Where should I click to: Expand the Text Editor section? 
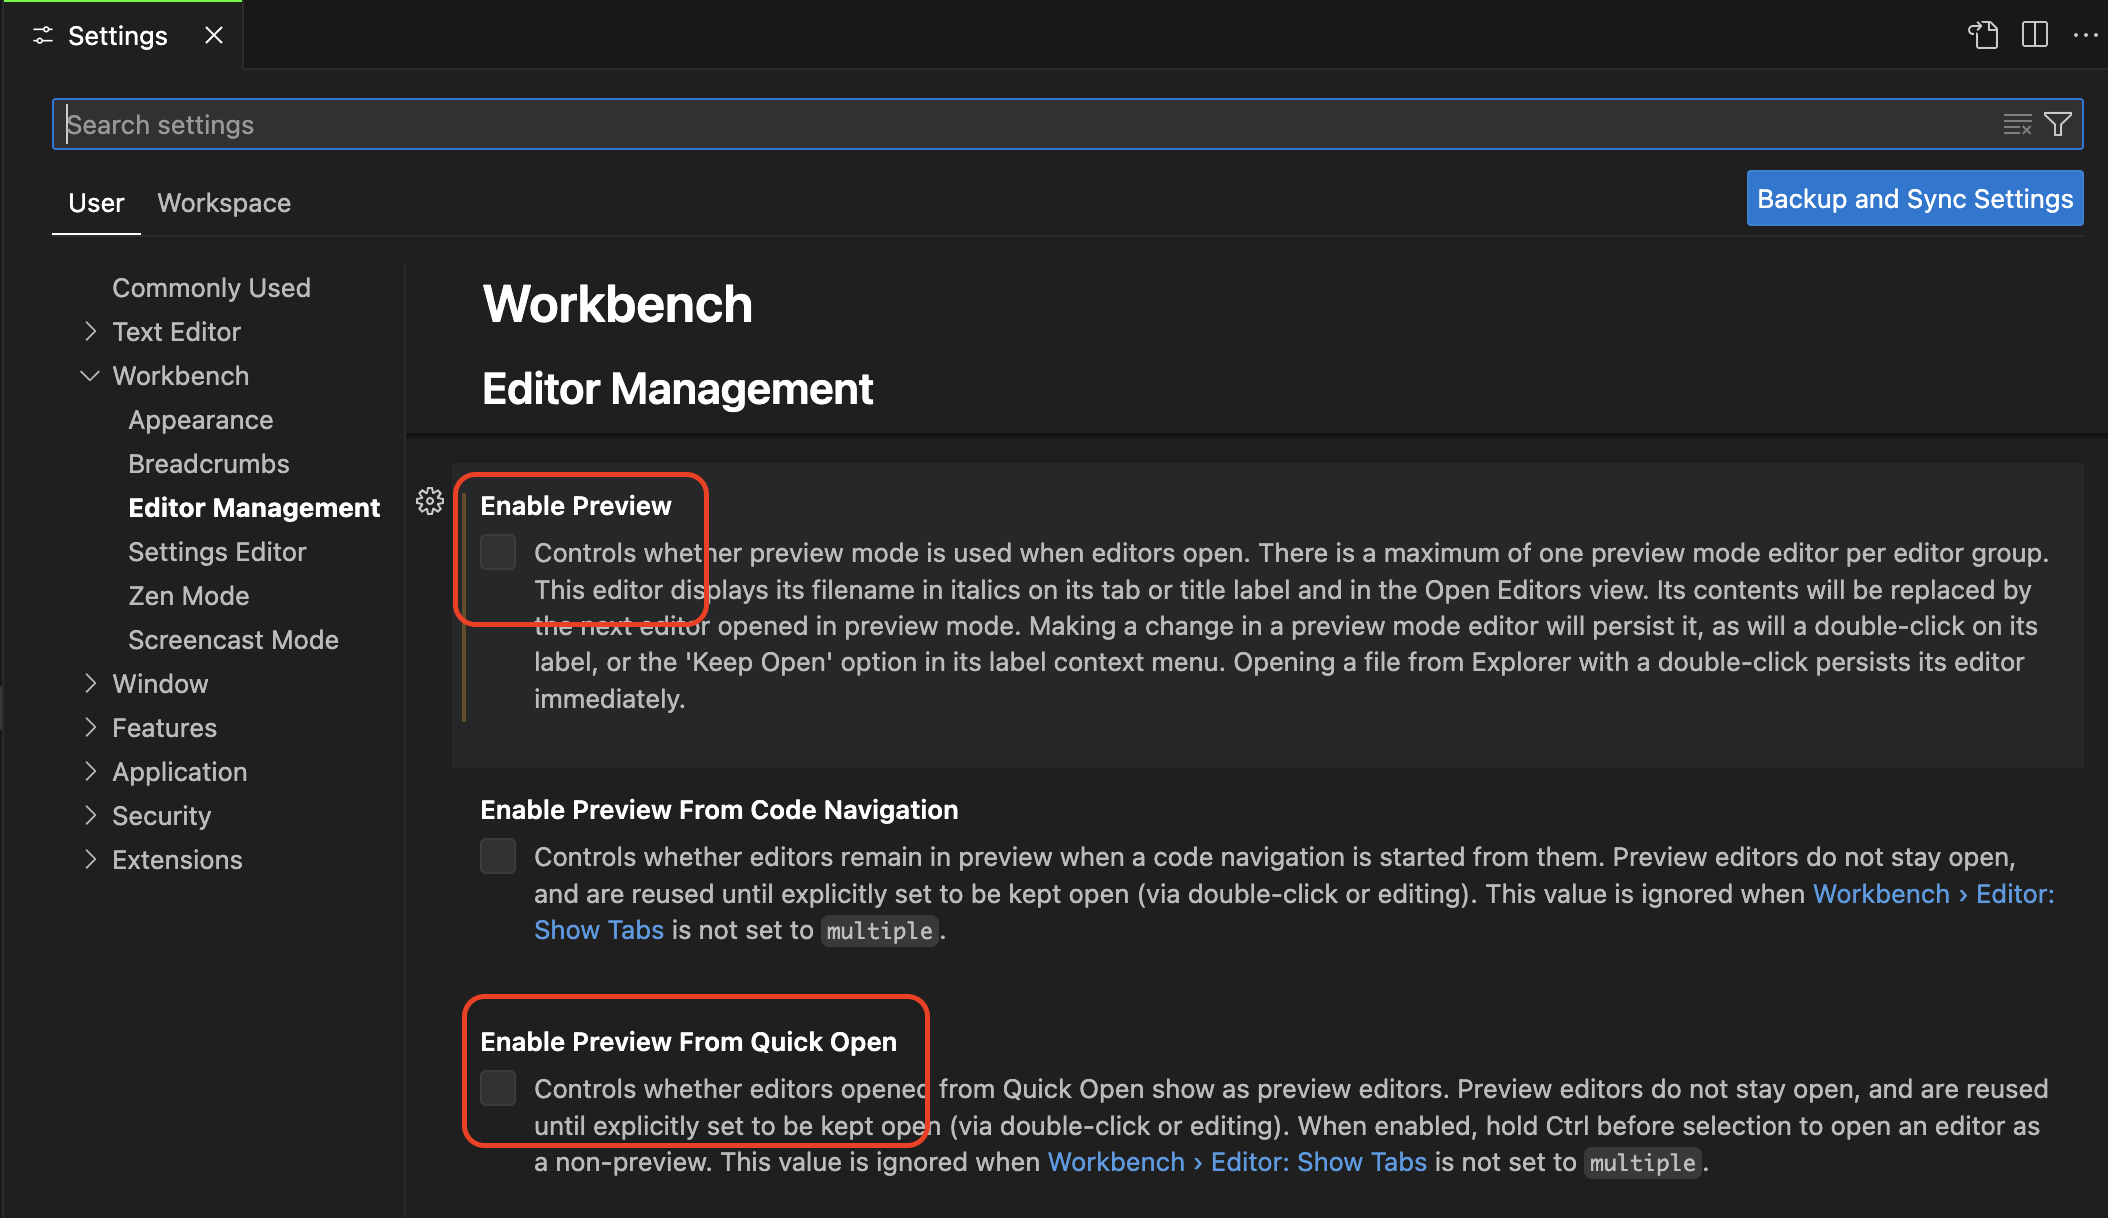point(90,331)
